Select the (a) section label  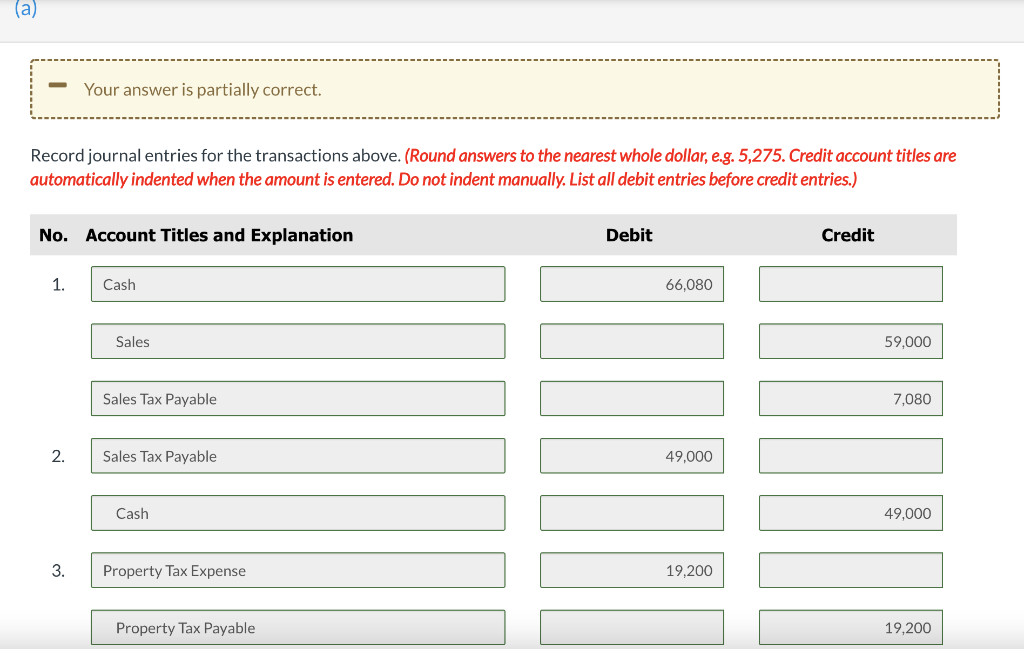26,10
